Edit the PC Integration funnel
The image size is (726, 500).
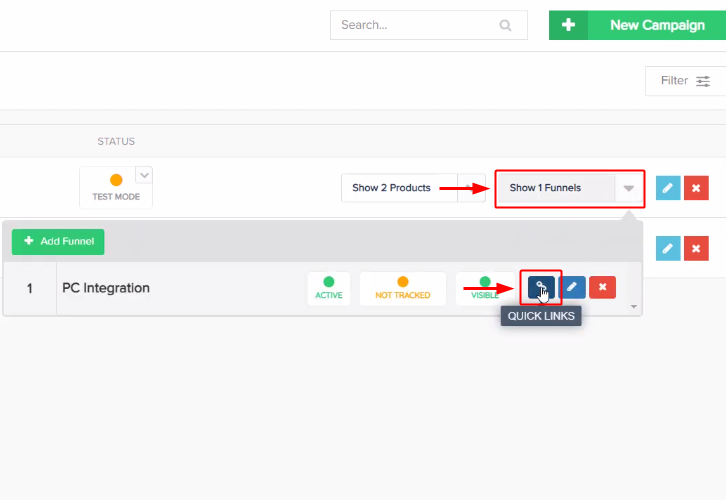pos(572,288)
